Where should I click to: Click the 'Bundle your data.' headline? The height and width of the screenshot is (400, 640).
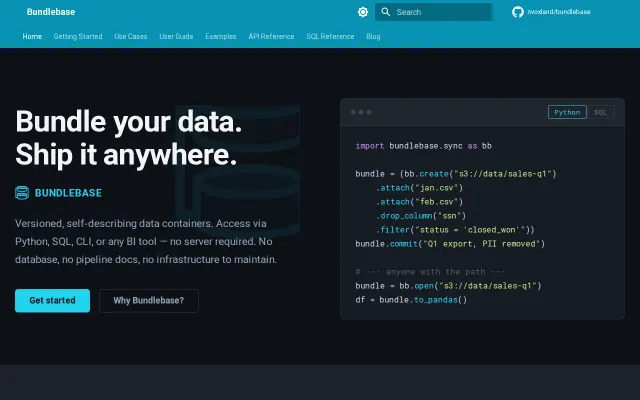click(x=129, y=122)
